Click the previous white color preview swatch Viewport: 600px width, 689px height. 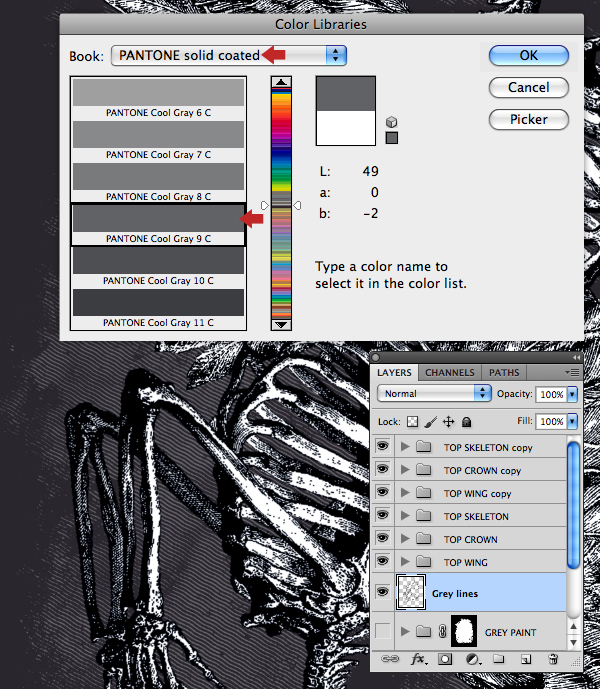point(346,128)
